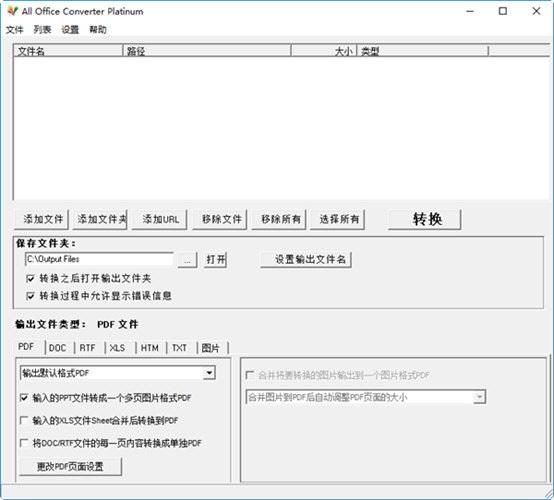Toggle 转换之后打开输出文件夹 checkbox

click(x=30, y=278)
